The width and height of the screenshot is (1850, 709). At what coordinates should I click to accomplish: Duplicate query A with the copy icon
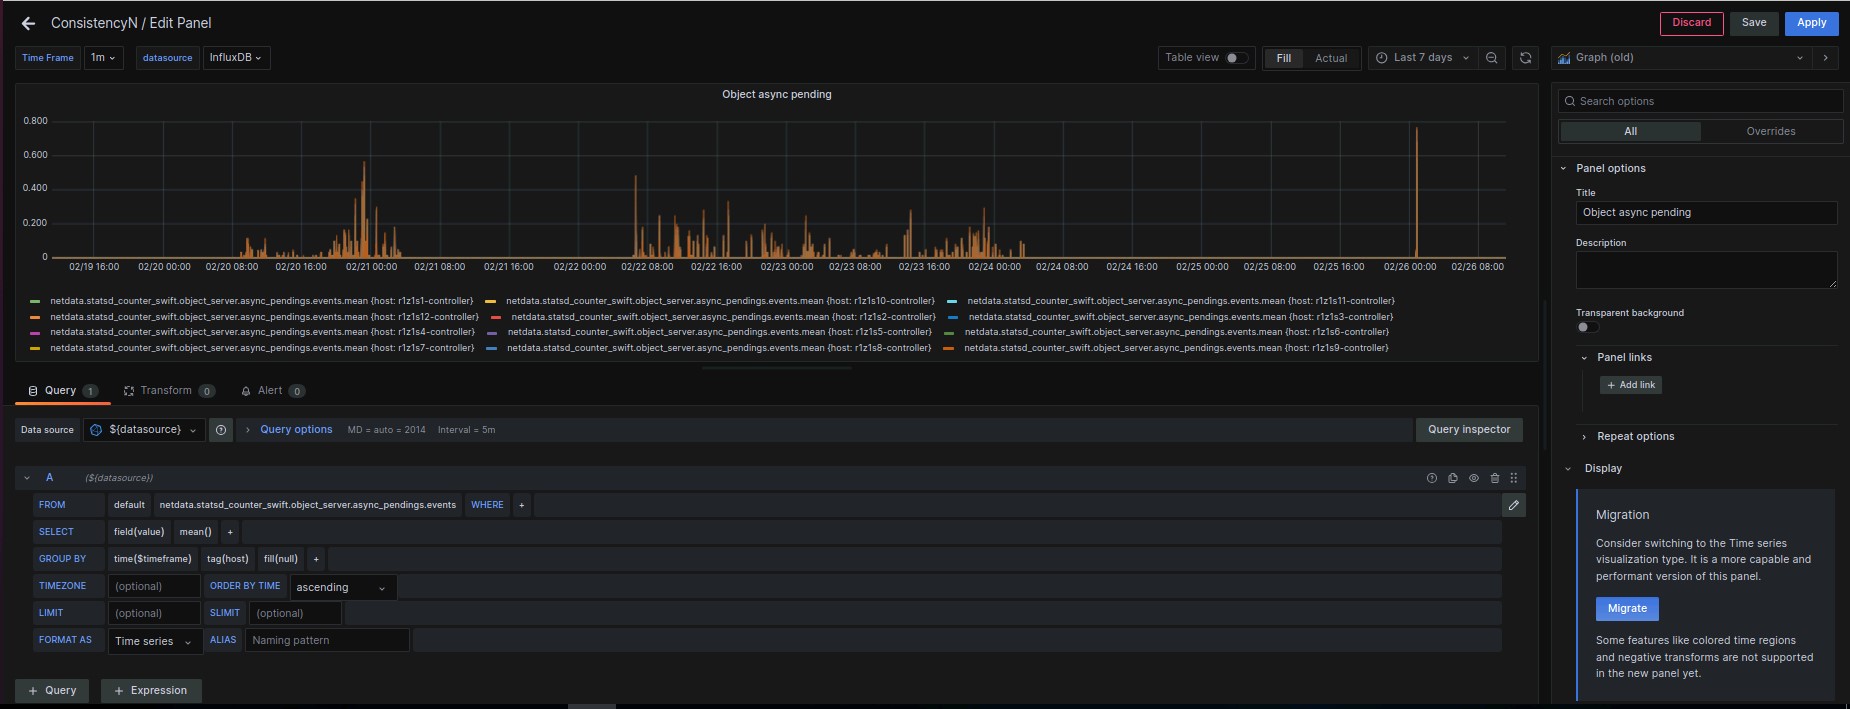point(1453,478)
